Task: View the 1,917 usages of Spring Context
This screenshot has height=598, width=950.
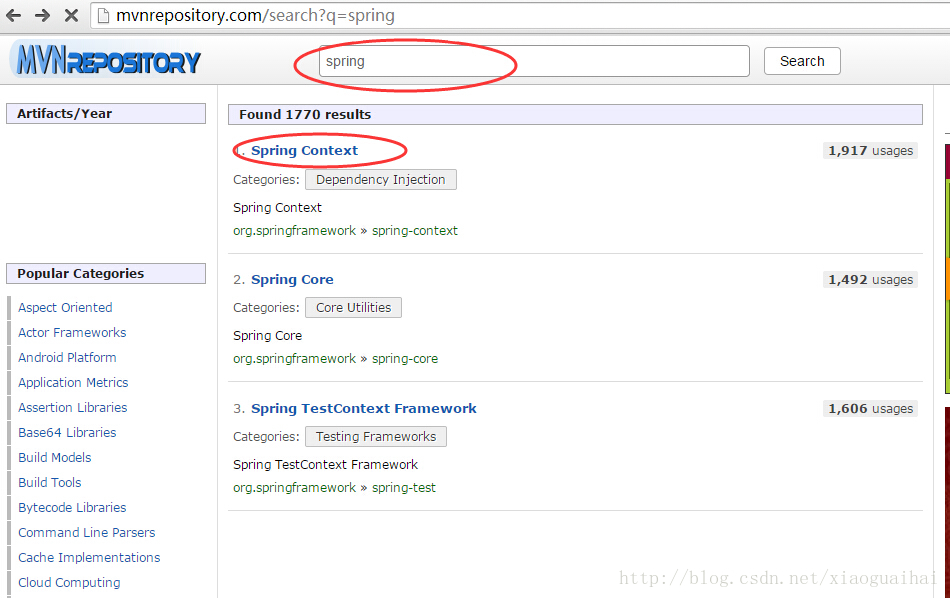Action: coord(870,151)
